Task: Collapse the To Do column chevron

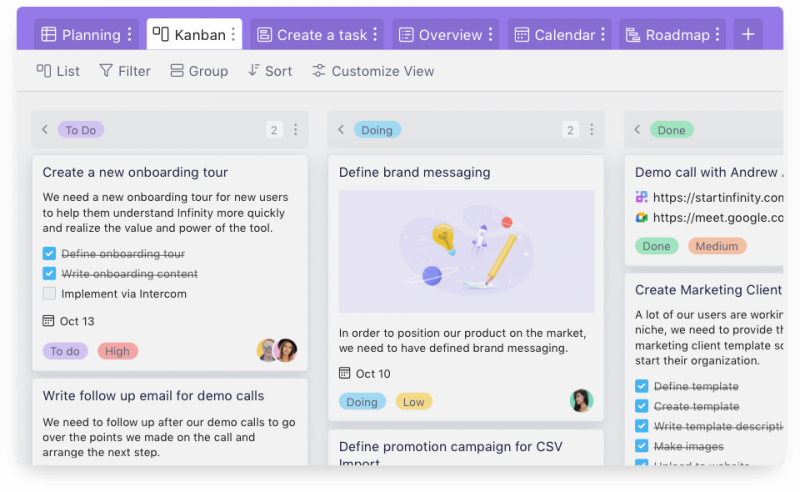Action: click(x=45, y=130)
